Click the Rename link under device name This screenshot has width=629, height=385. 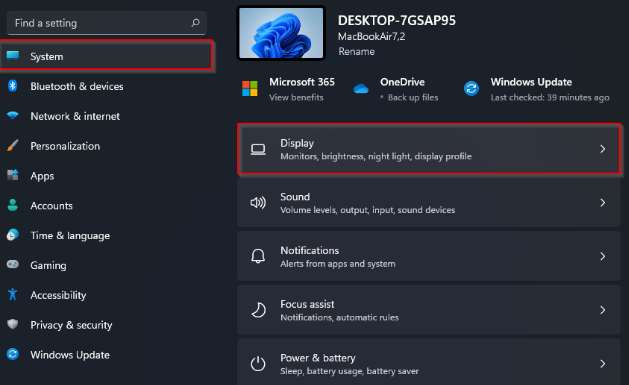pyautogui.click(x=357, y=52)
